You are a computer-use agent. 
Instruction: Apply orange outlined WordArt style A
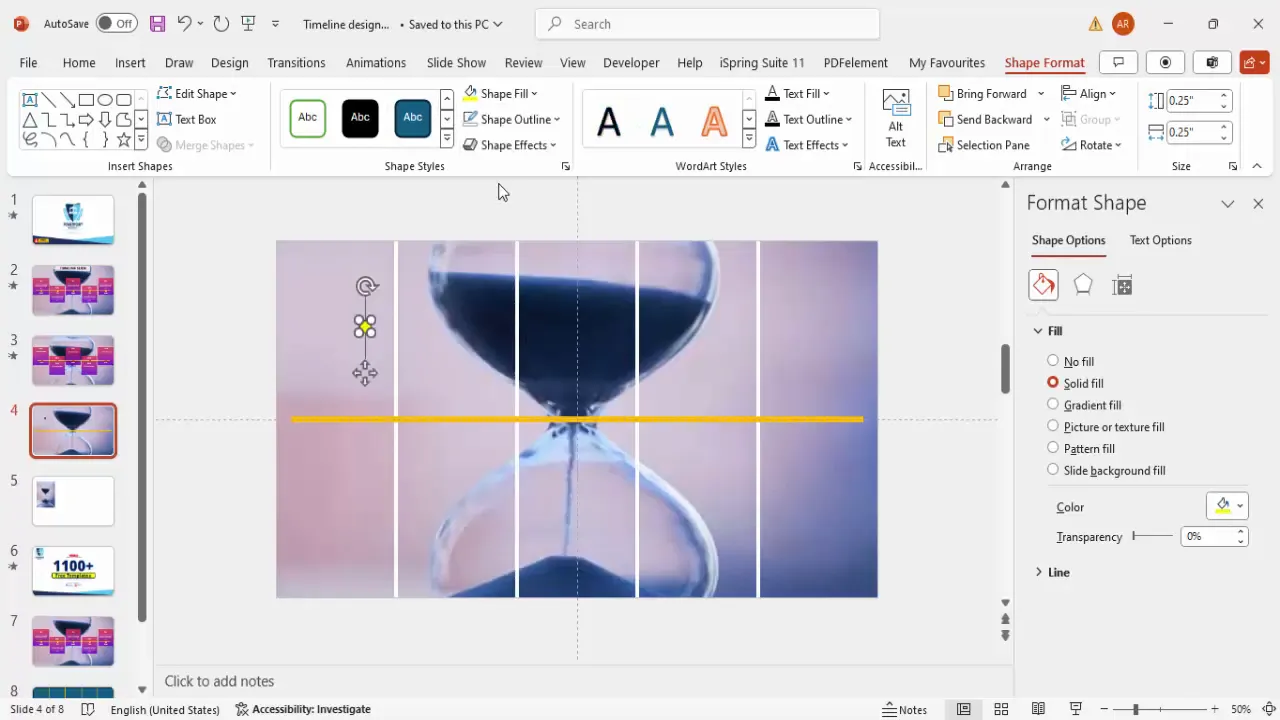(x=714, y=121)
